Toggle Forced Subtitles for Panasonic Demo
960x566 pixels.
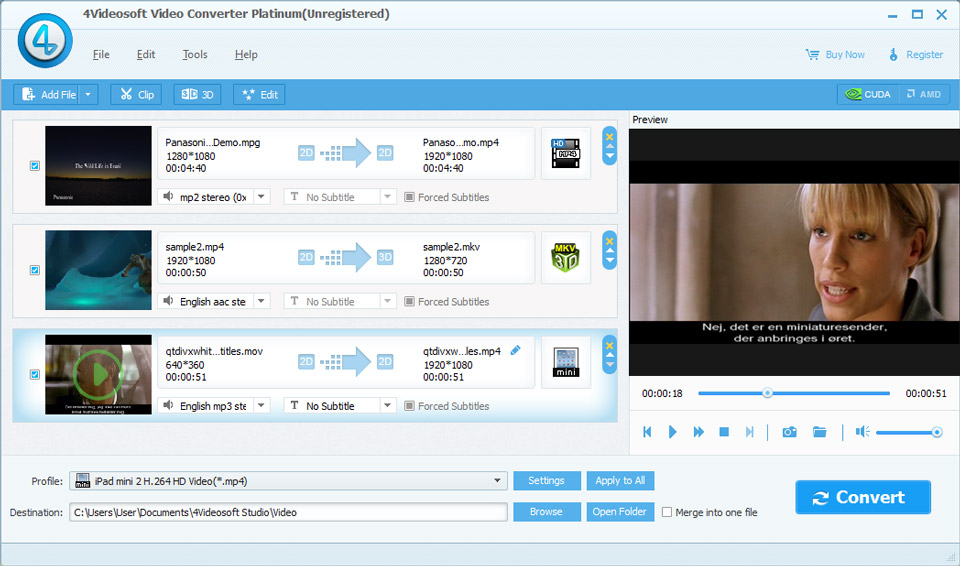click(409, 197)
